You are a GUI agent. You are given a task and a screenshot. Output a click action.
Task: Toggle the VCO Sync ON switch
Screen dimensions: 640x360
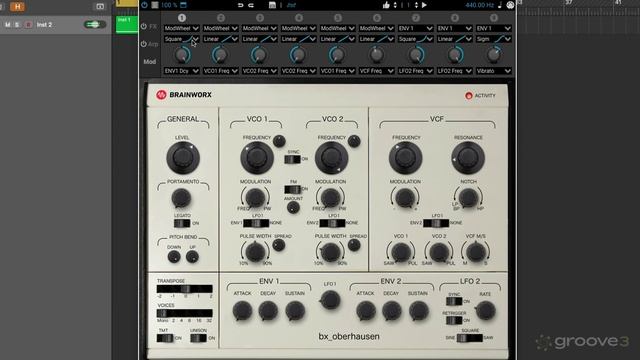point(292,159)
